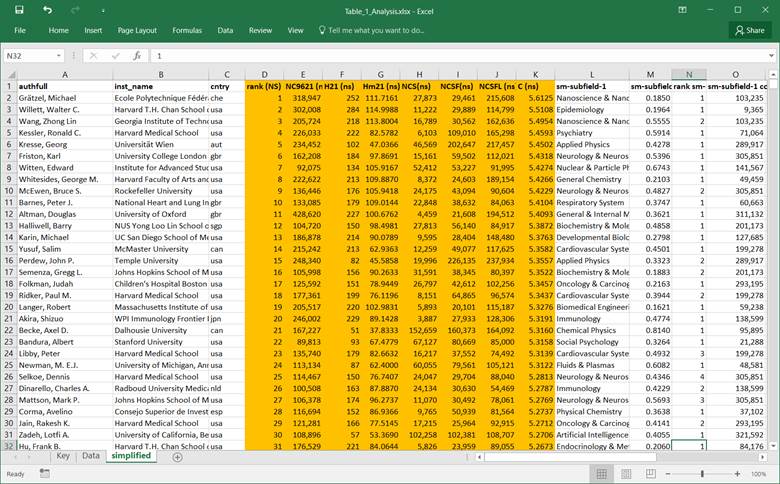
Task: Click the Cancel X icon in formula bar
Action: pos(93,56)
